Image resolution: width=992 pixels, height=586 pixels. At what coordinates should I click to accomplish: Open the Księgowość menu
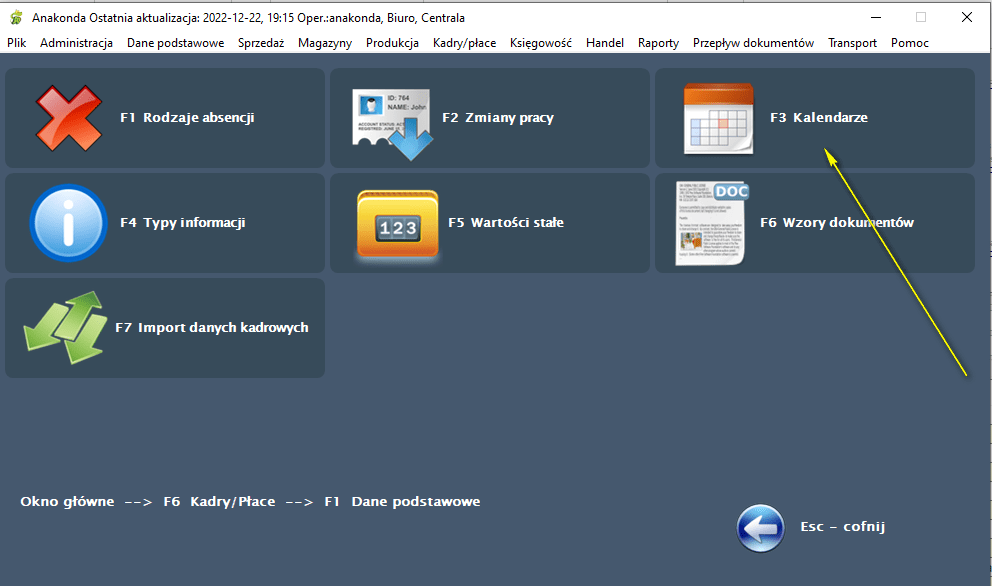click(540, 43)
